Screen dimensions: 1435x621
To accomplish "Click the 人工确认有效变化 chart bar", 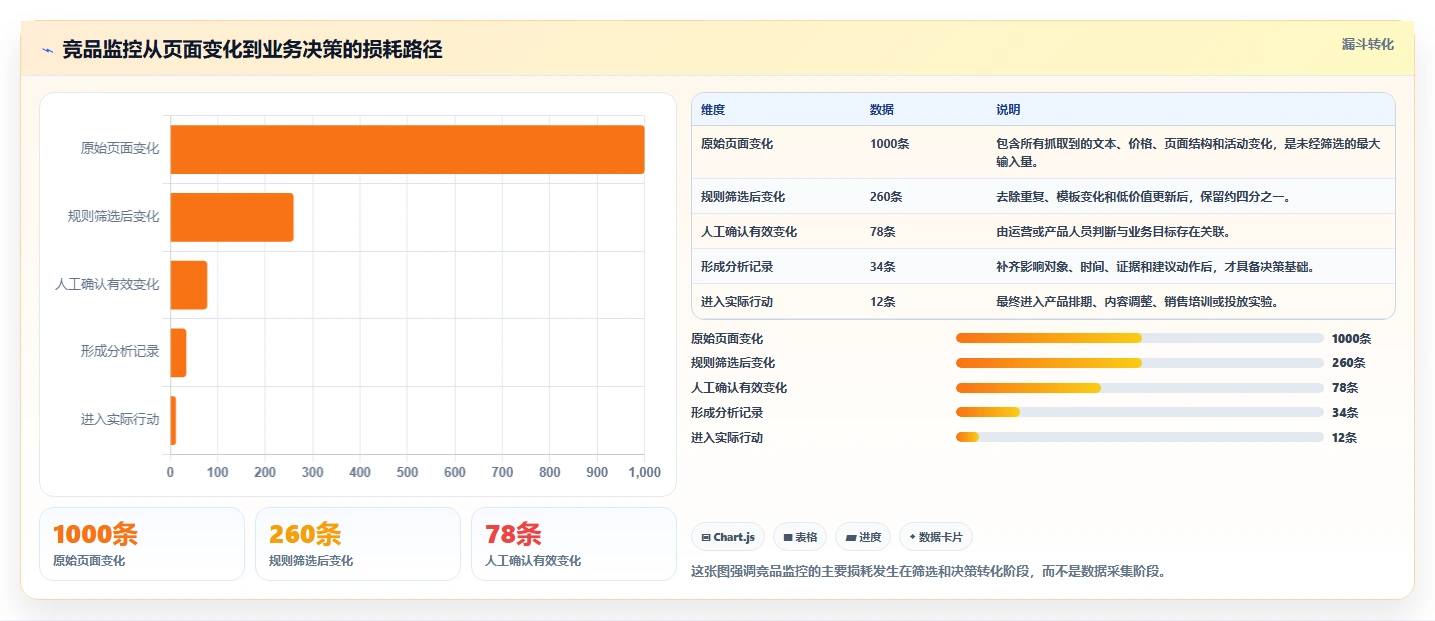I will (189, 285).
